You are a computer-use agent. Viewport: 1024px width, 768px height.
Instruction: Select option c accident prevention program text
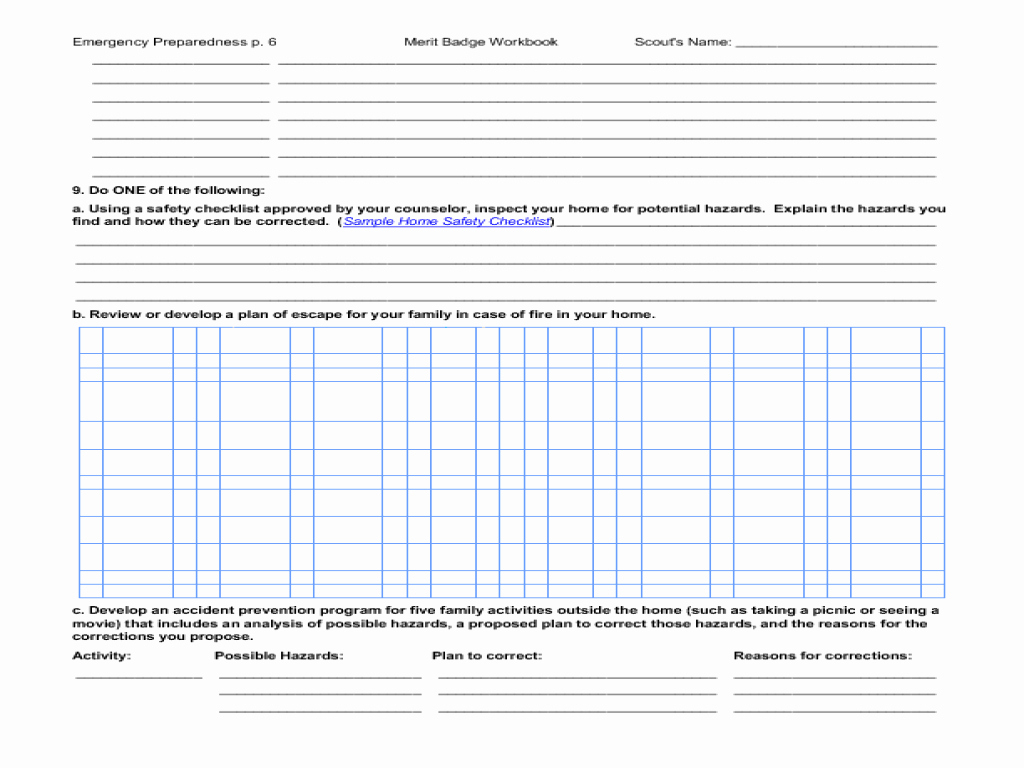(x=505, y=623)
